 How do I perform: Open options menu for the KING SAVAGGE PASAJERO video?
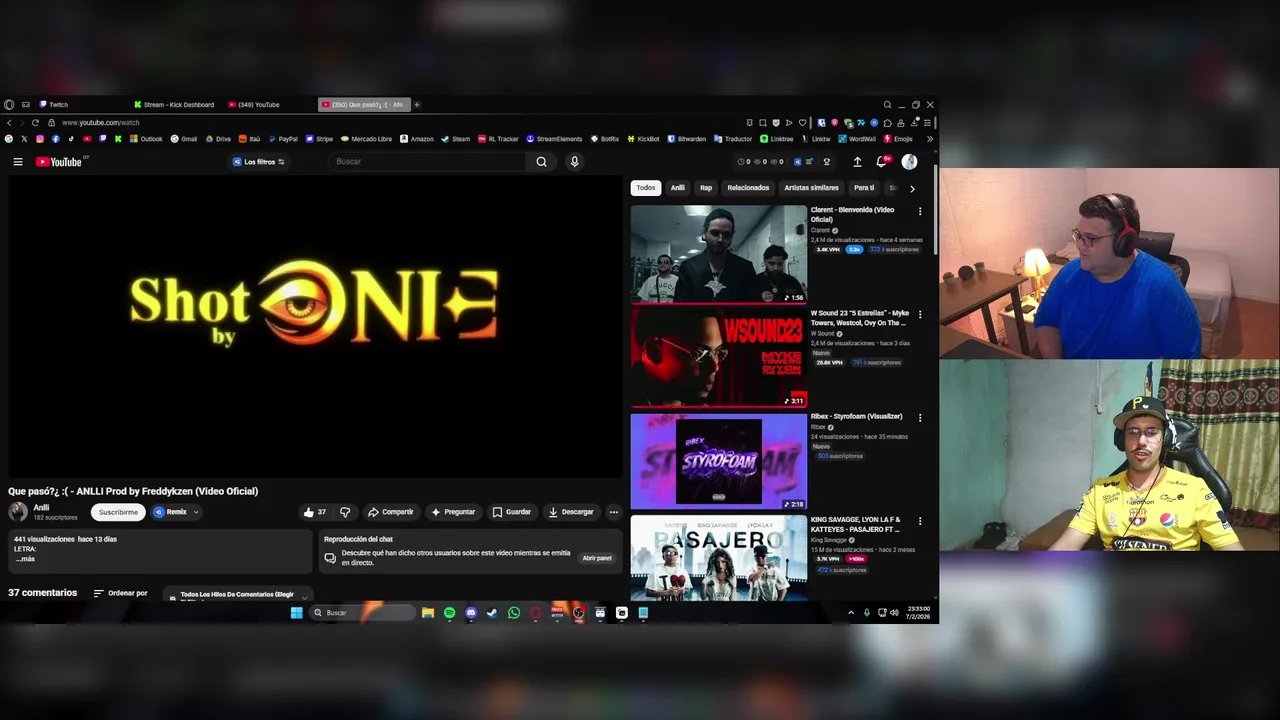point(920,521)
